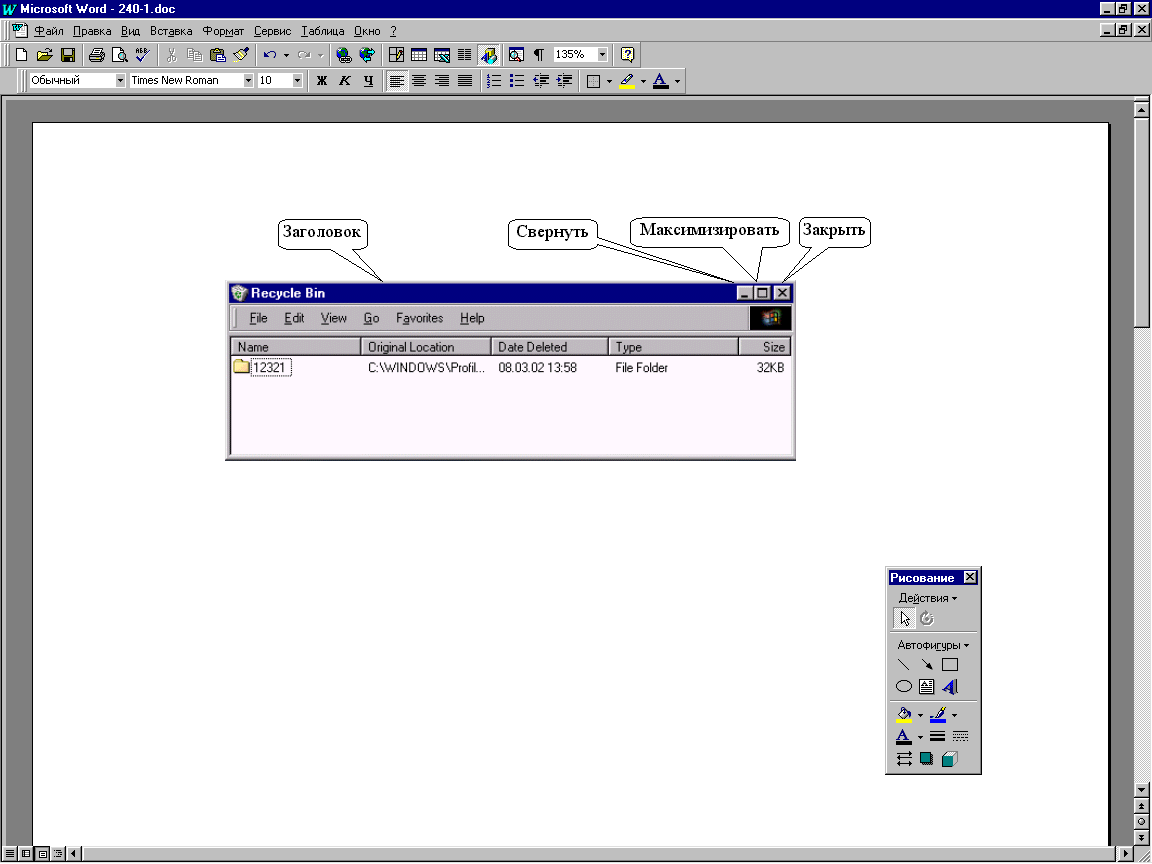Open the font color dropdown arrow on the toolbar

pos(677,81)
